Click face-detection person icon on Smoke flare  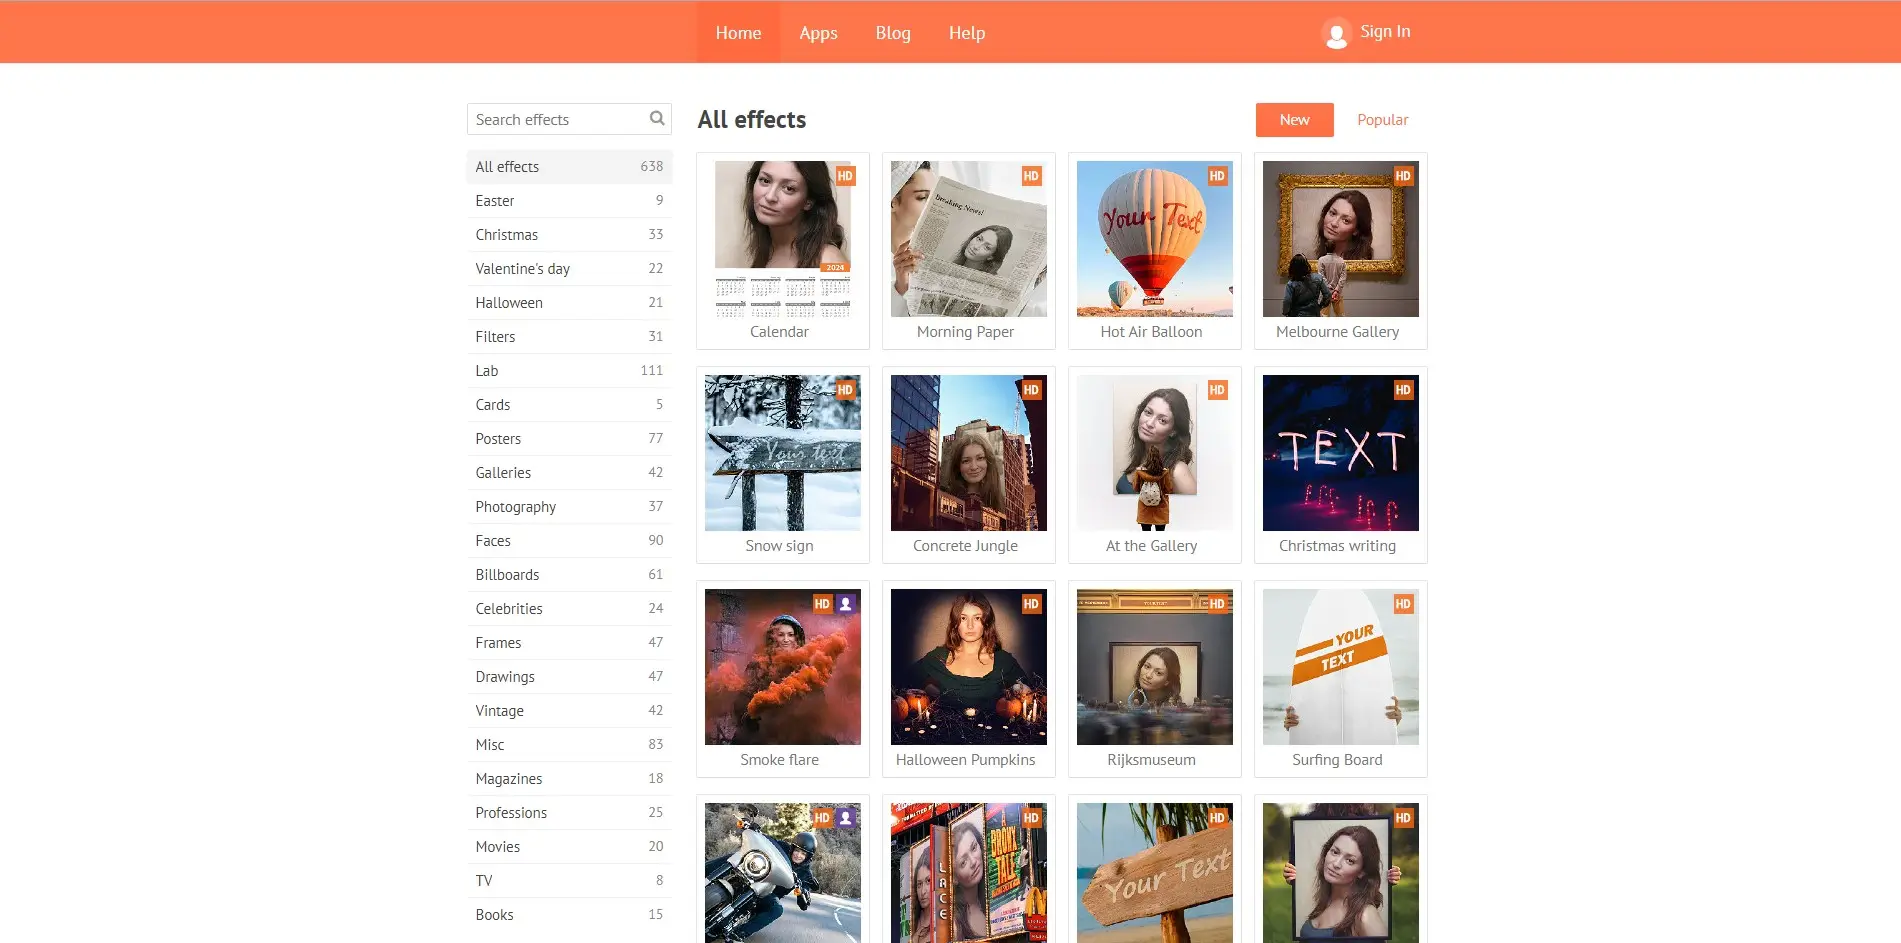tap(846, 604)
